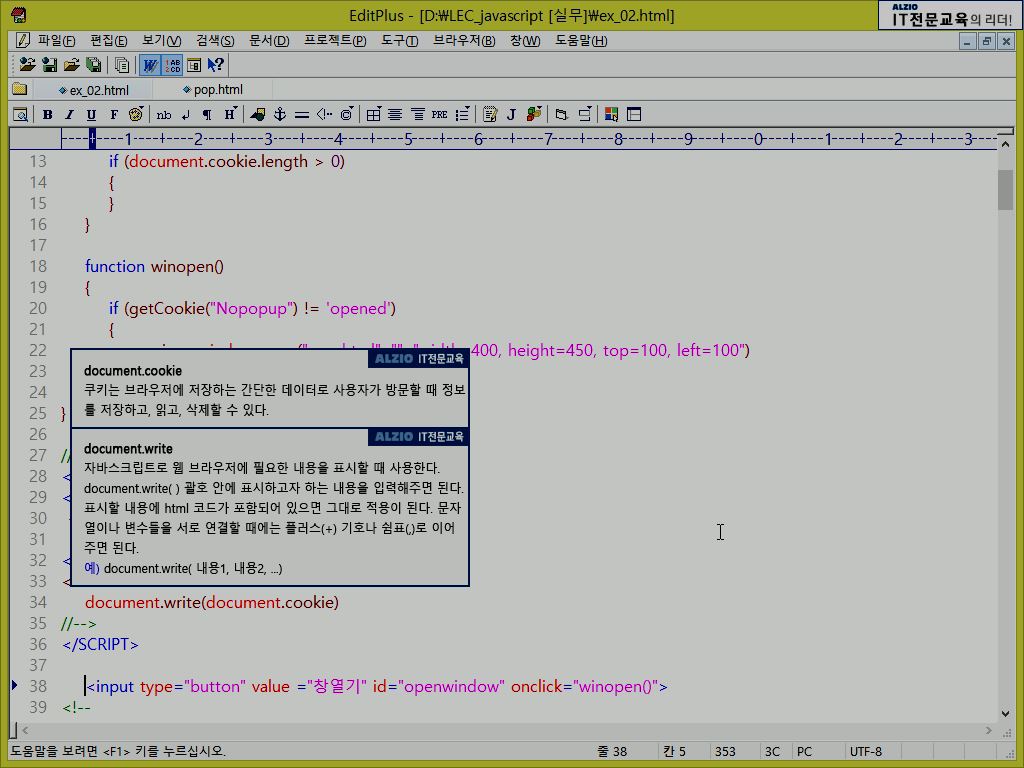Insert line break tag icon
Image resolution: width=1024 pixels, height=768 pixels.
[185, 115]
